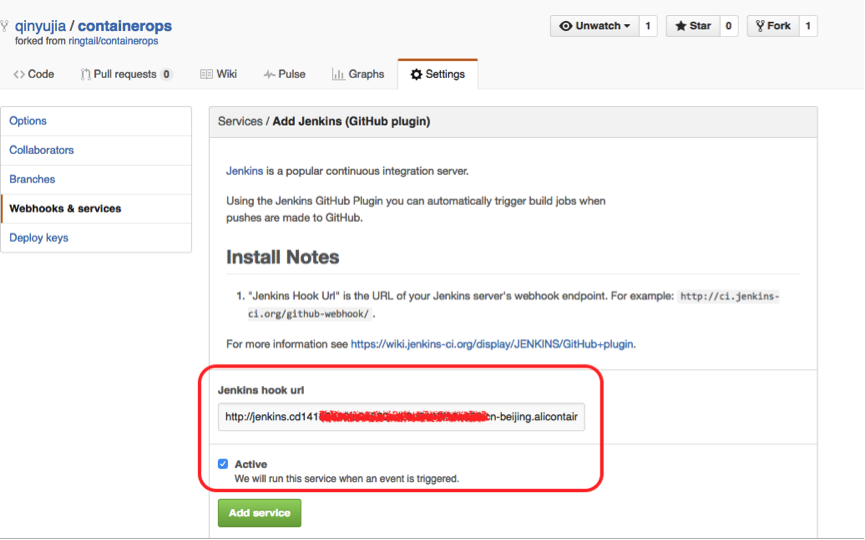
Task: Toggle the Active checkbox
Action: tap(223, 464)
